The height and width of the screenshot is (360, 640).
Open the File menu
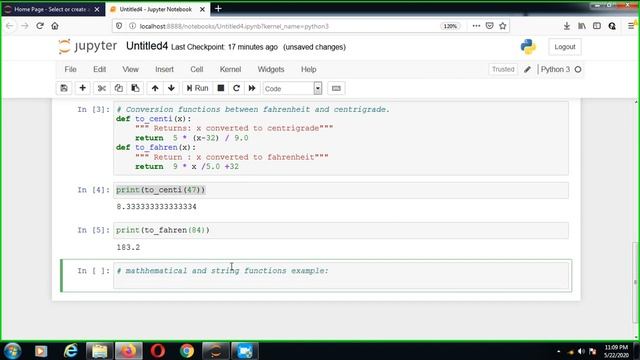[70, 69]
